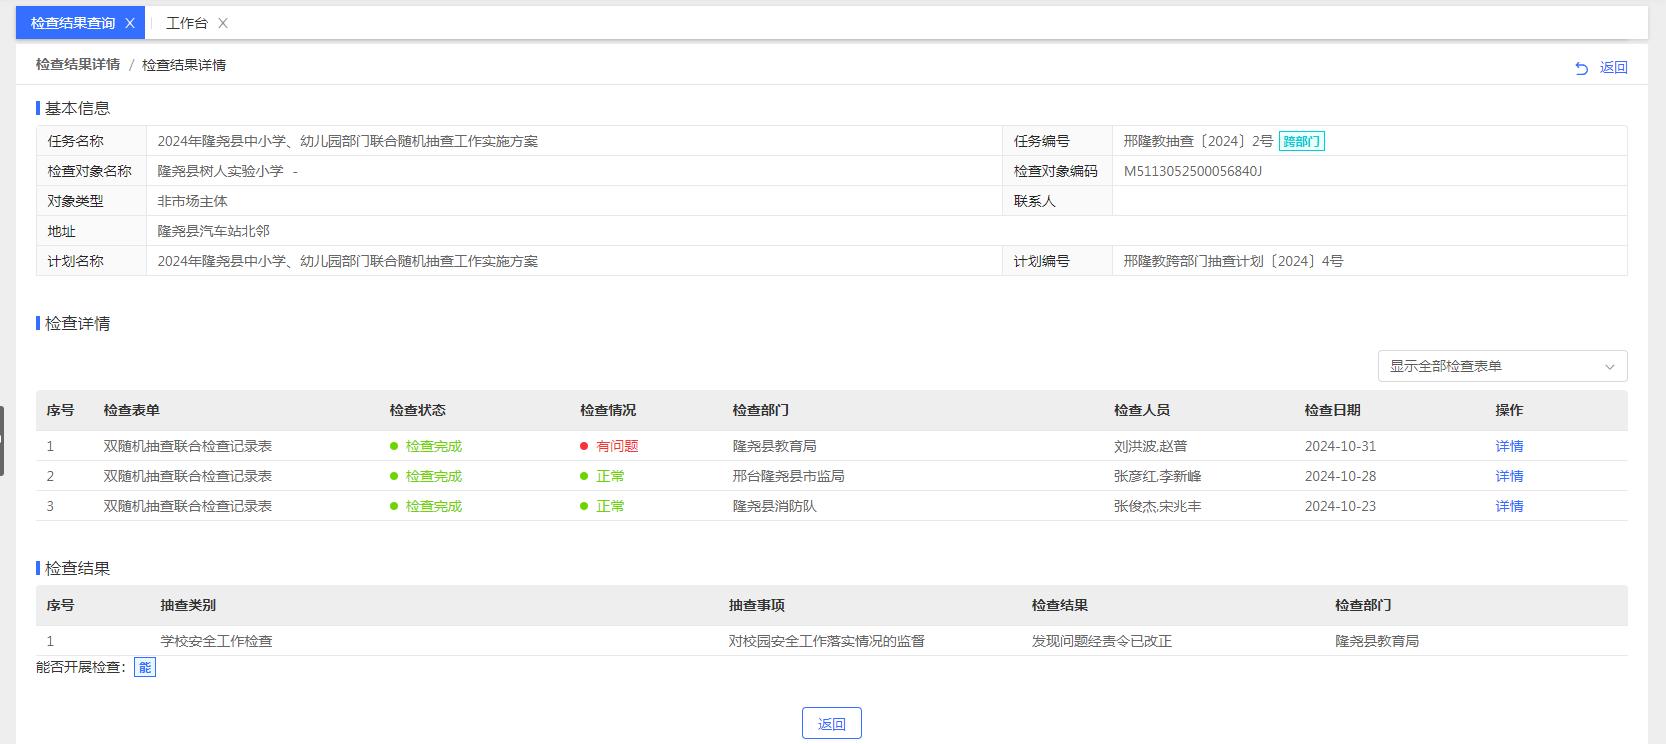Close the 工作台 tab

pyautogui.click(x=223, y=23)
